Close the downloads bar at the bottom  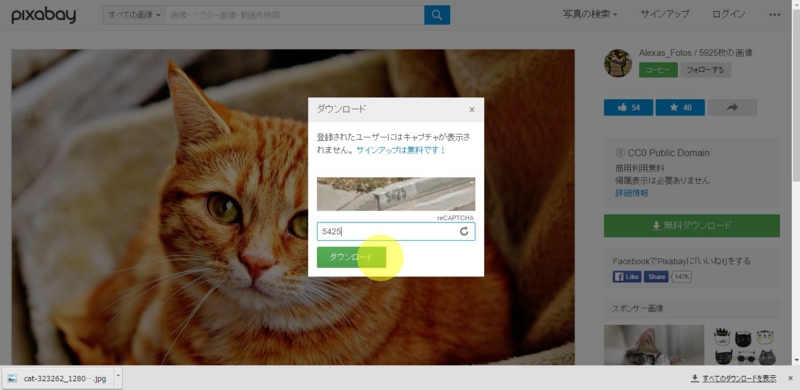point(790,378)
